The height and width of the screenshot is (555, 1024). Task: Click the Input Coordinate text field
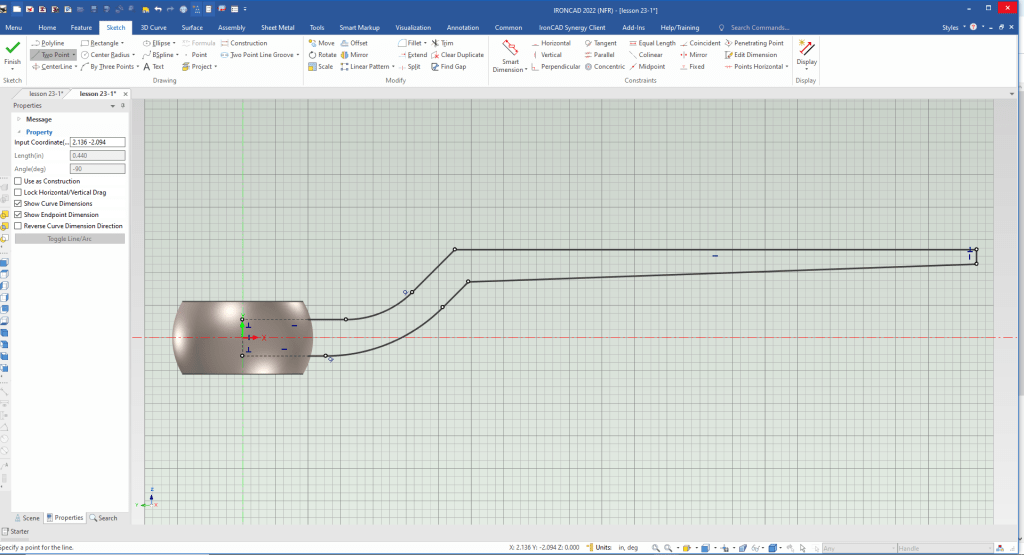[x=97, y=143]
